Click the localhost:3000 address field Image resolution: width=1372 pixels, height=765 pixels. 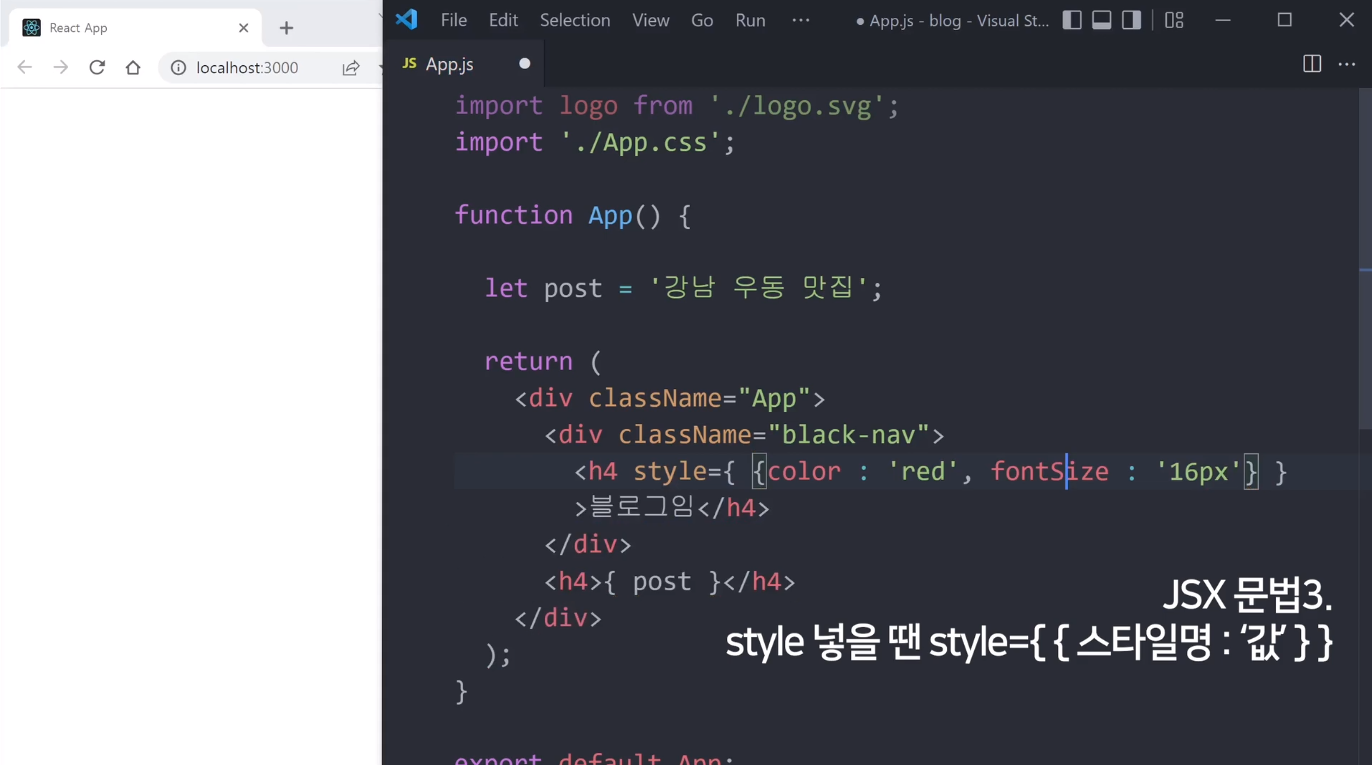click(248, 68)
